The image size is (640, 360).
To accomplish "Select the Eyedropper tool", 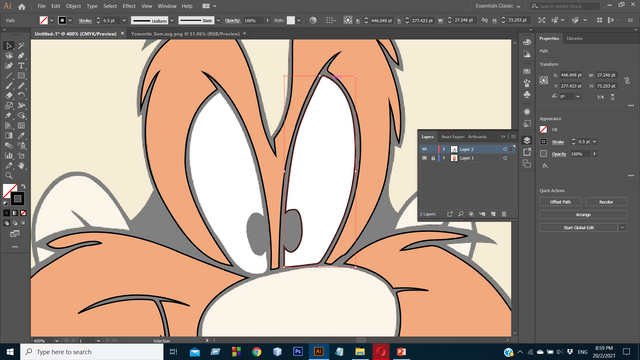I will click(x=21, y=136).
